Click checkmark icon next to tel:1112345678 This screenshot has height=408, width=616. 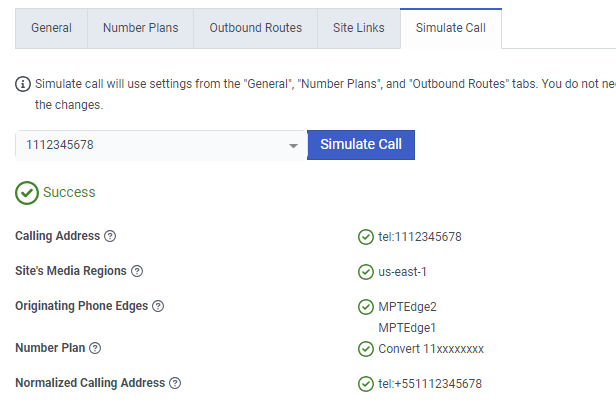[x=366, y=237]
